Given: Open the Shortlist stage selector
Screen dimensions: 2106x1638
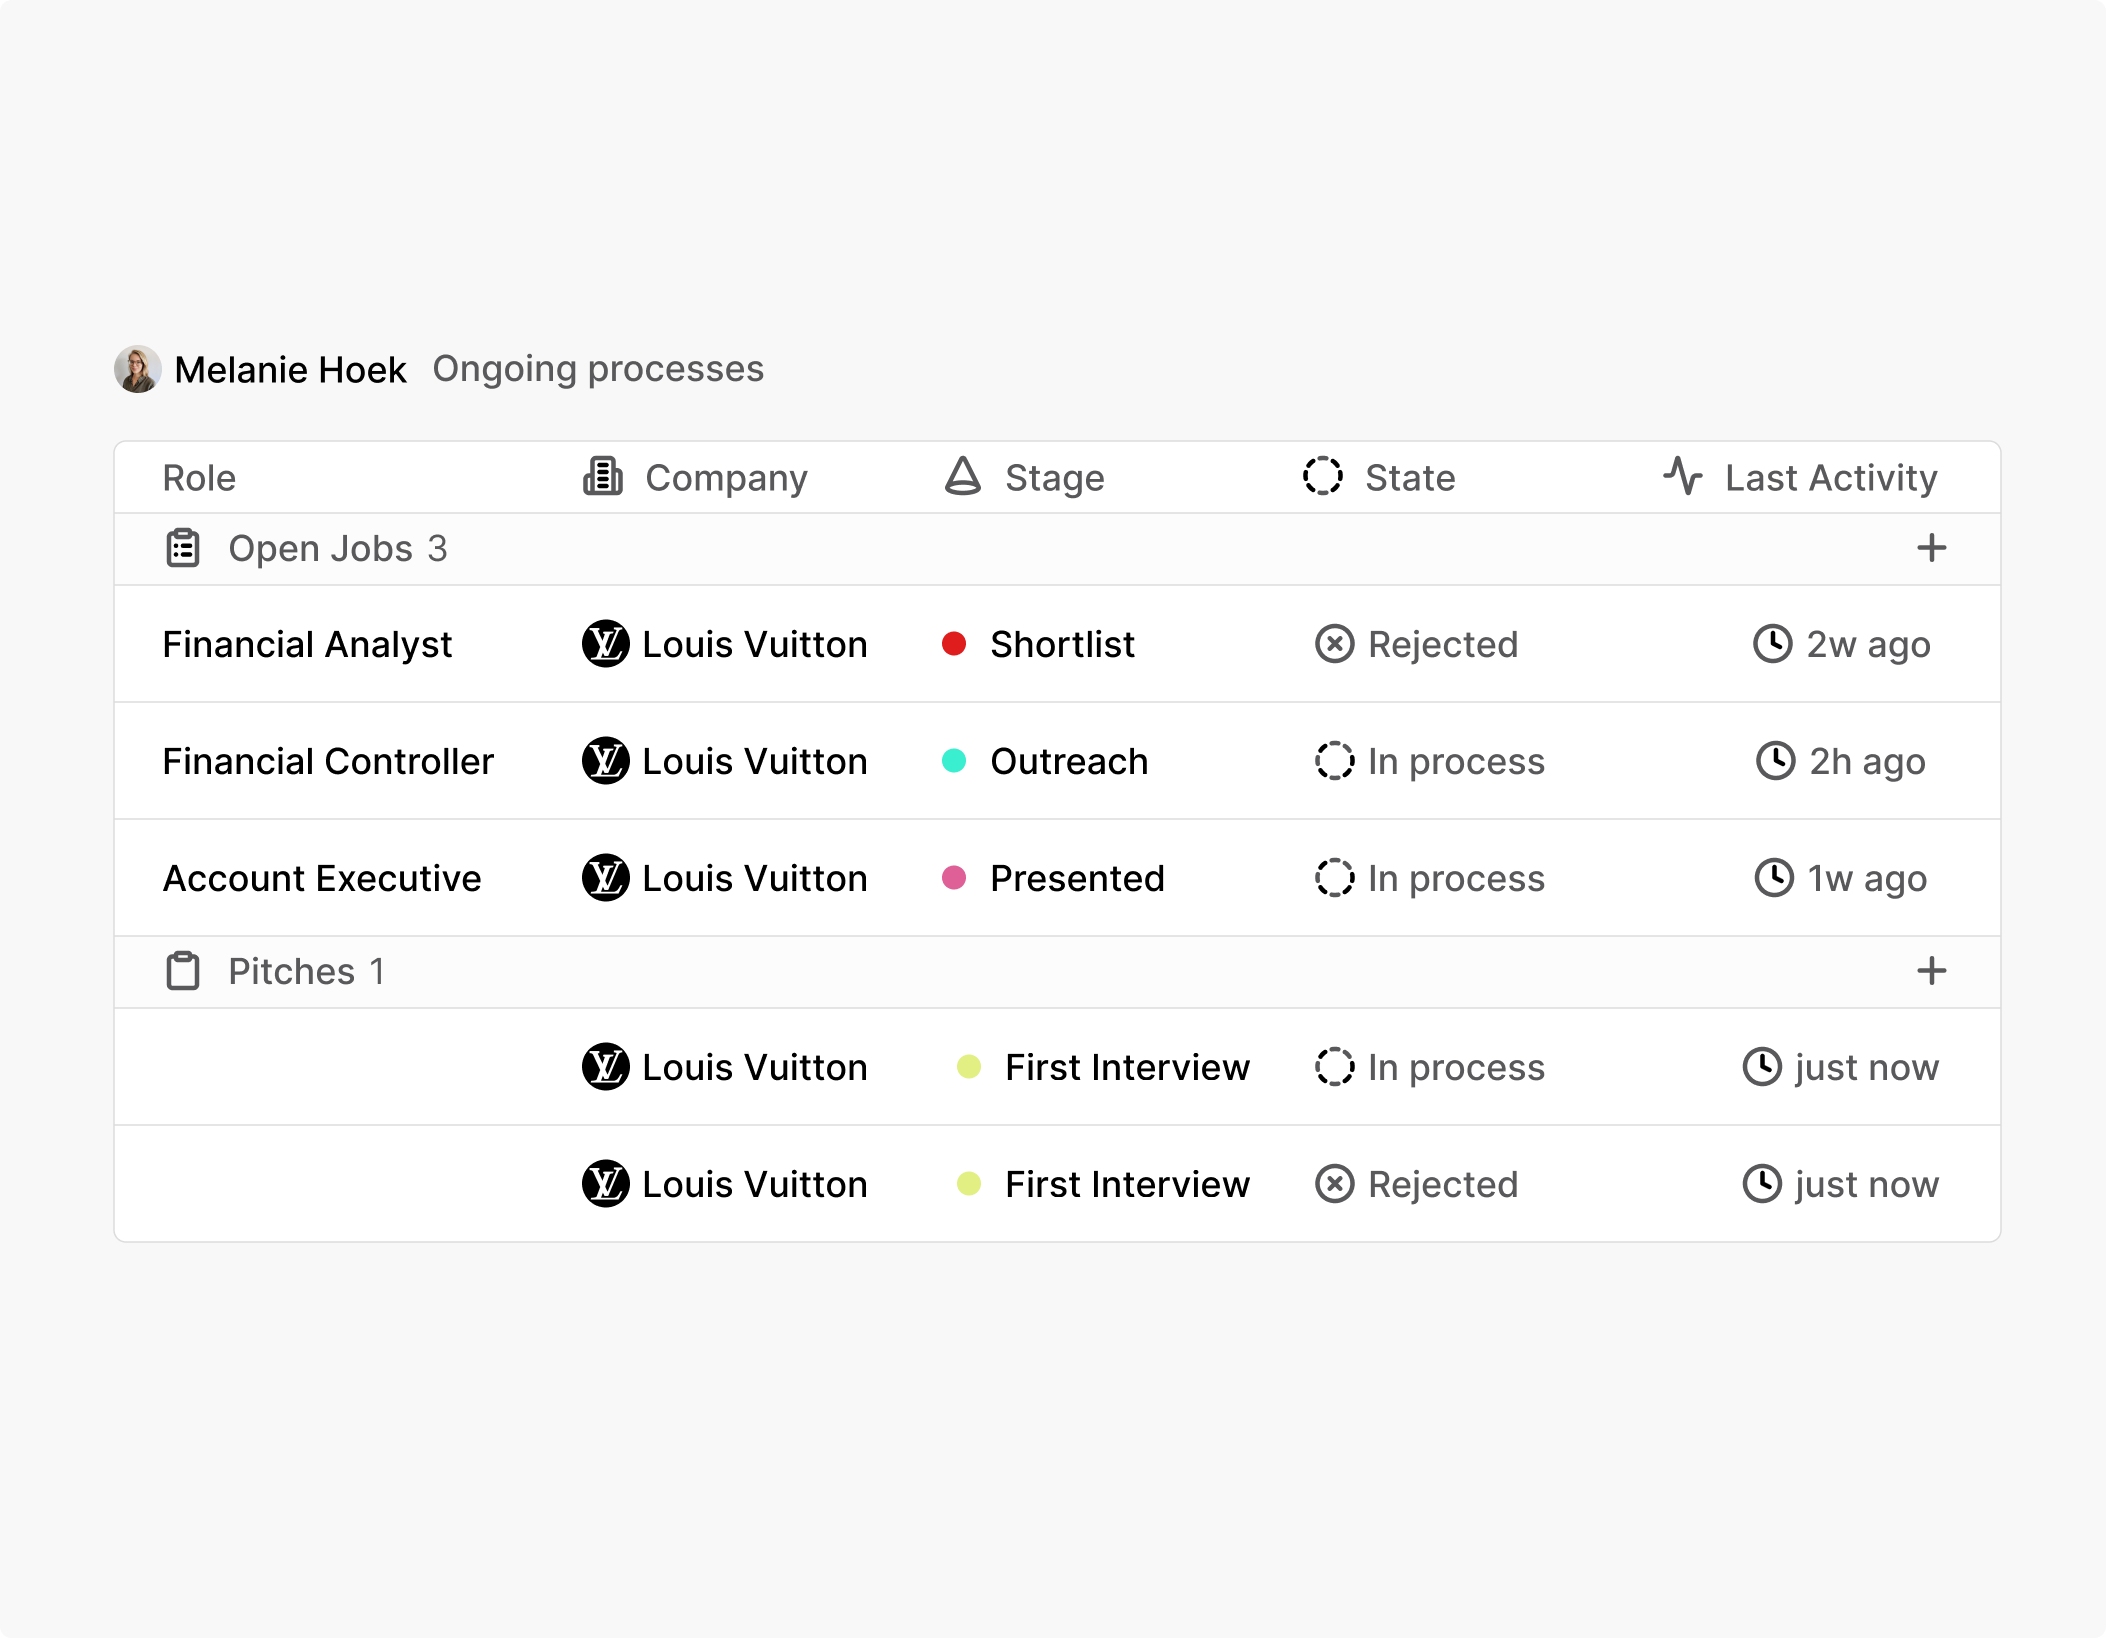Looking at the screenshot, I should [1062, 644].
